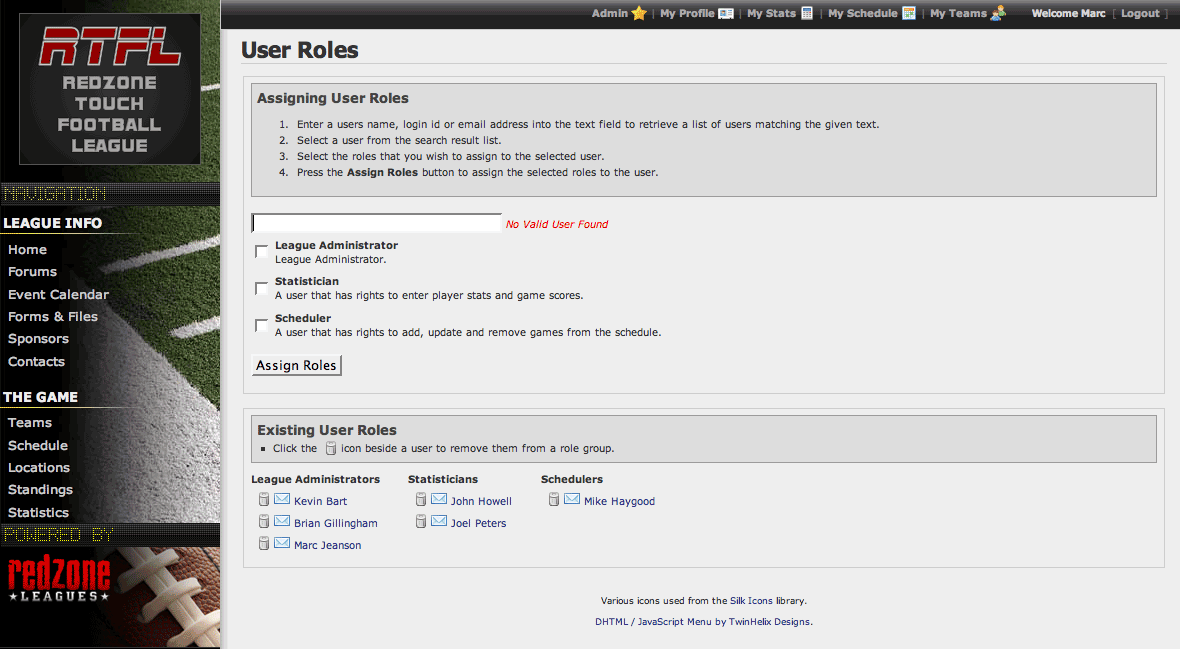This screenshot has height=649, width=1180.
Task: Toggle the Scheduler role checkbox
Action: pyautogui.click(x=262, y=325)
